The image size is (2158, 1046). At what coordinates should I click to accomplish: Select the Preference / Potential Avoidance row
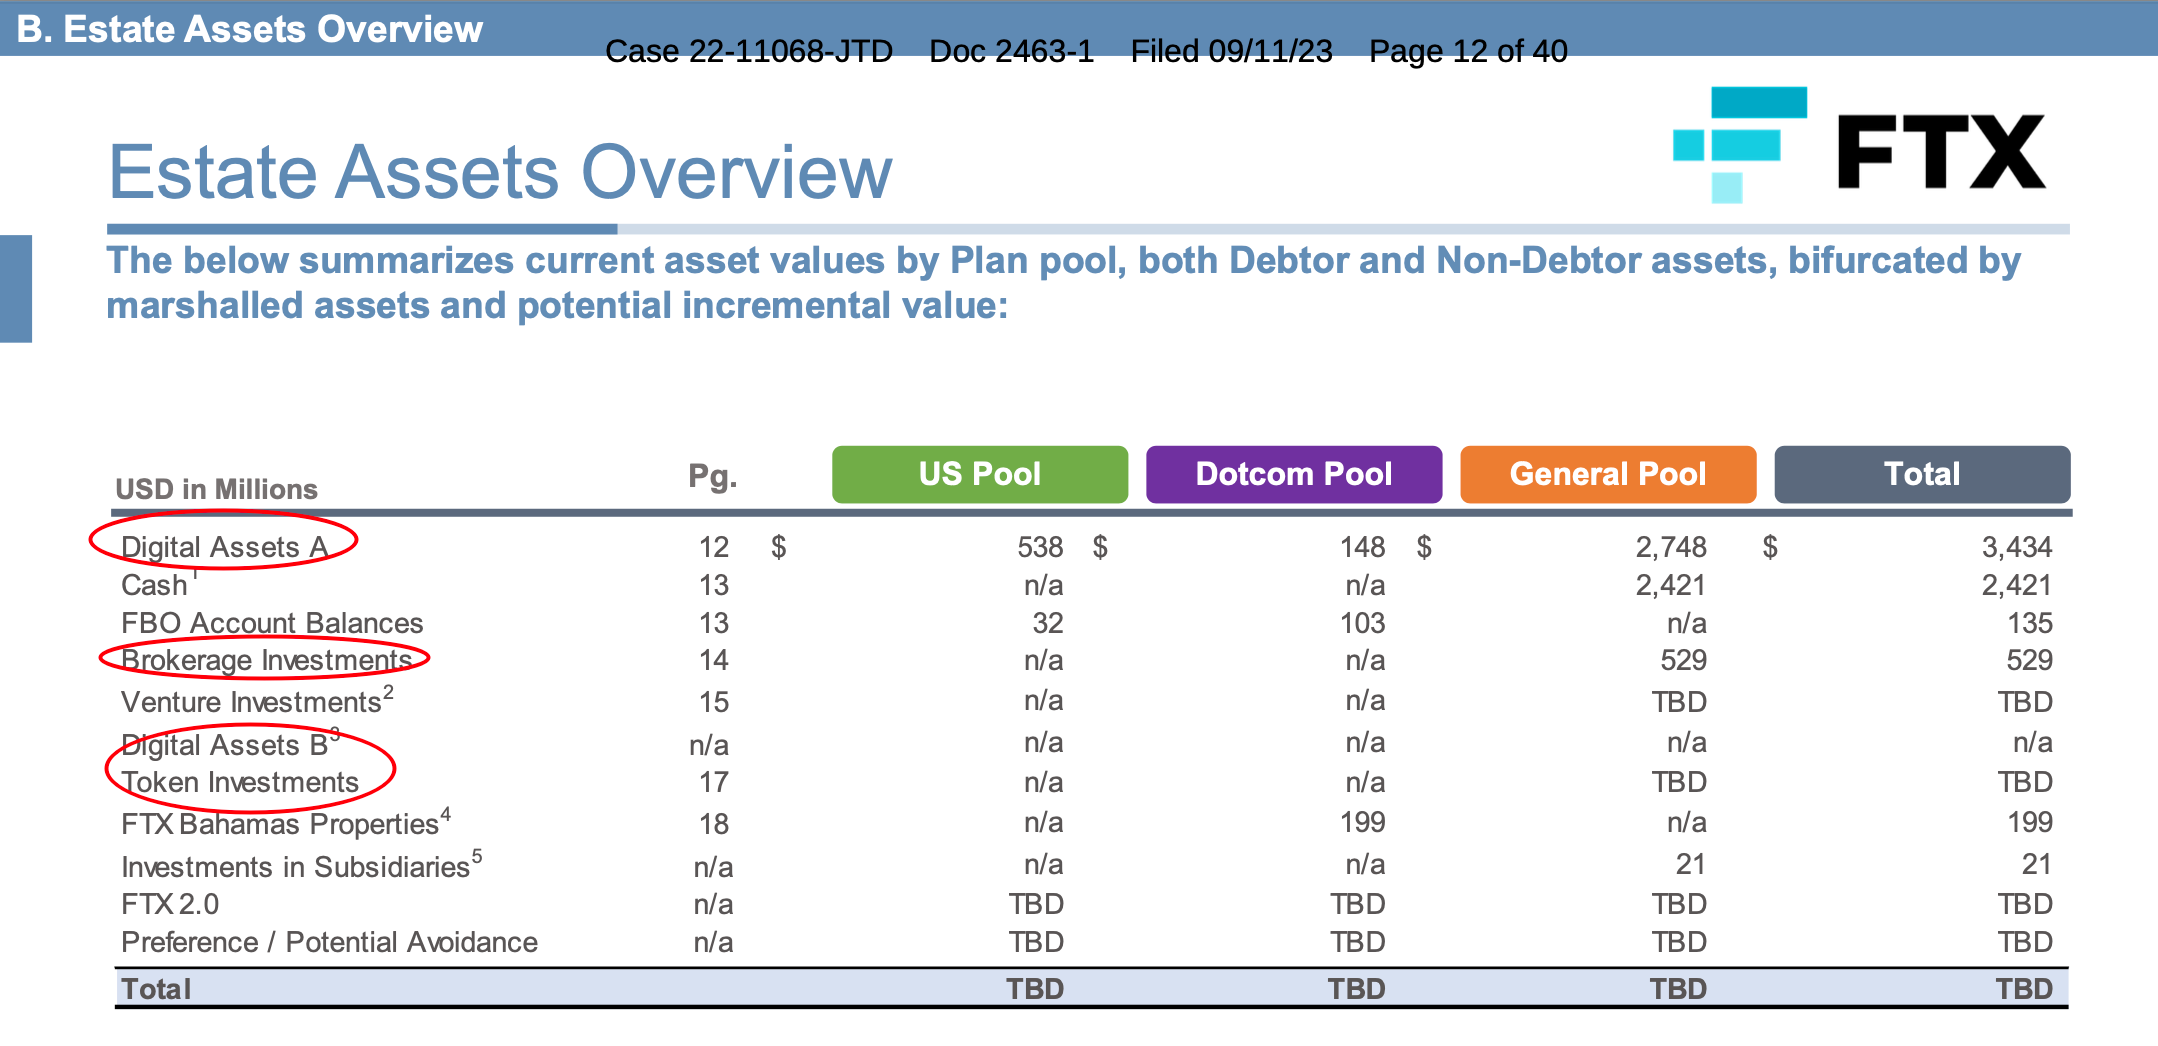tap(329, 942)
